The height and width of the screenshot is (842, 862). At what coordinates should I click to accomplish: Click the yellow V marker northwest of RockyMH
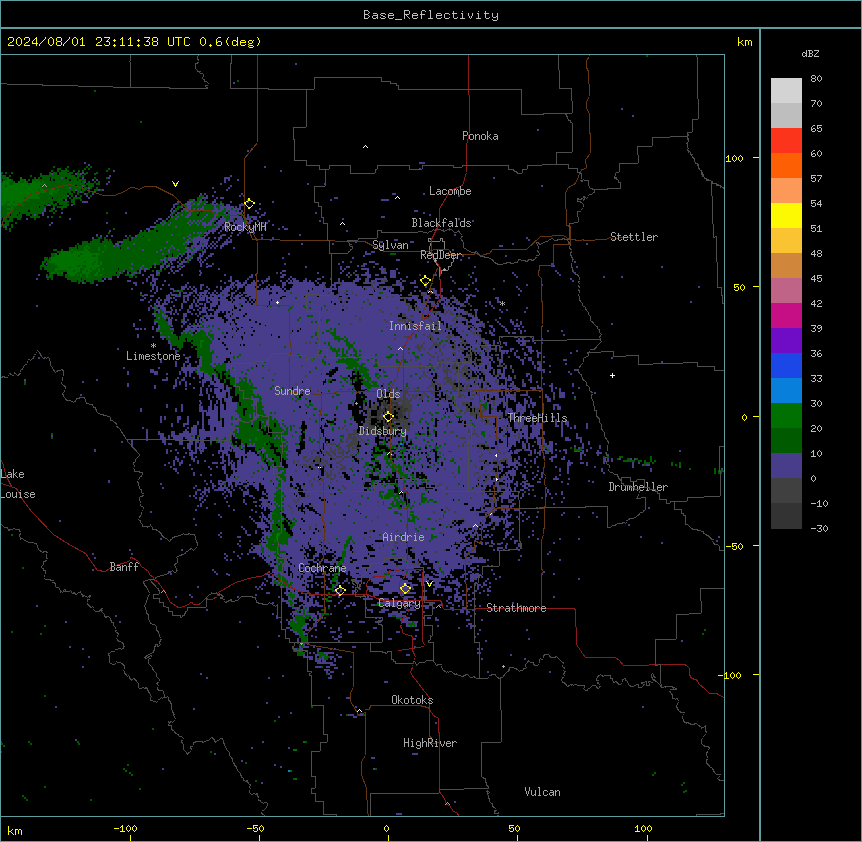(175, 184)
